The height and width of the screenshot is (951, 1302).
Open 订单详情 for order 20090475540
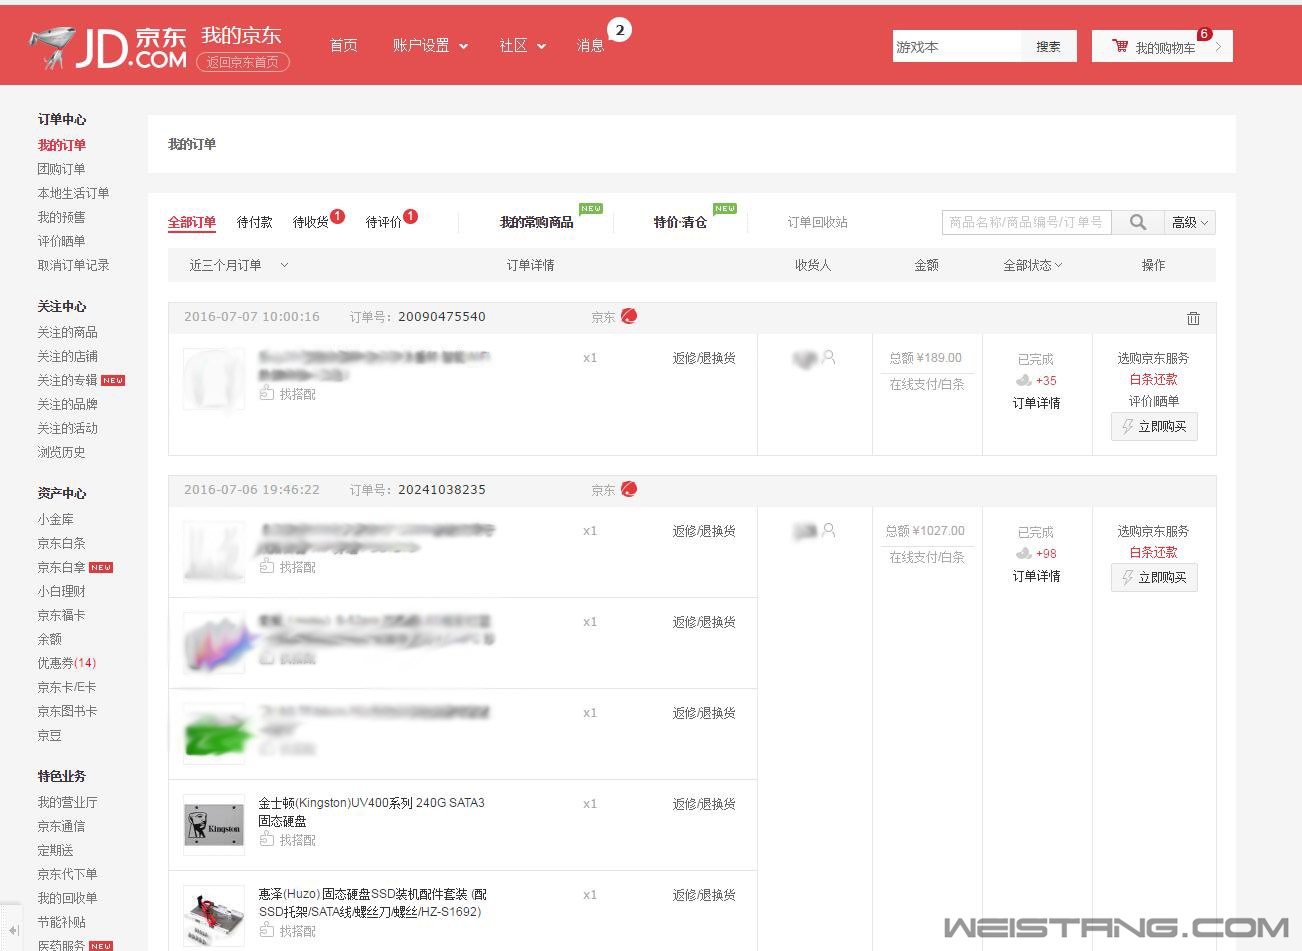tap(1036, 403)
